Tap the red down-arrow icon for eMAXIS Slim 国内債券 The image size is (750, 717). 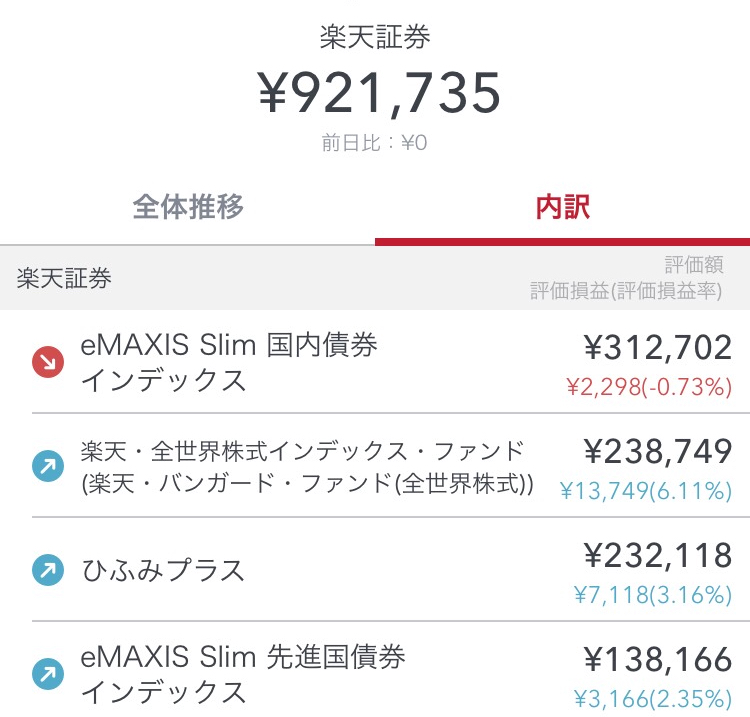48,362
